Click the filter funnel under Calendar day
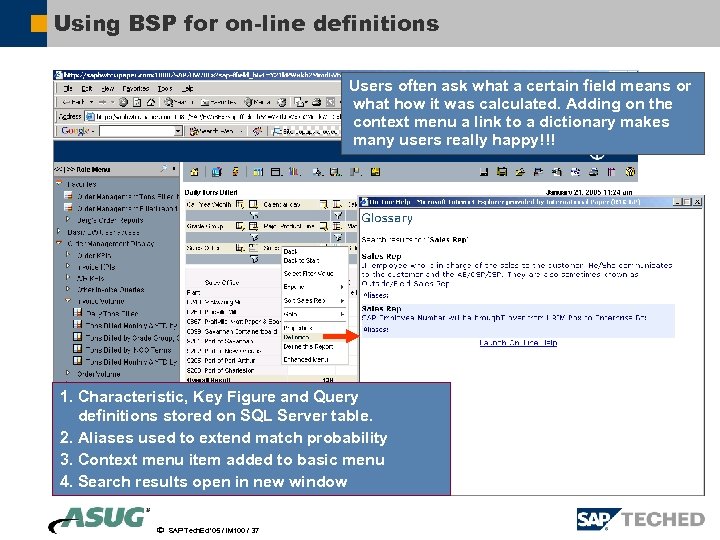720x540 pixels. 338,215
